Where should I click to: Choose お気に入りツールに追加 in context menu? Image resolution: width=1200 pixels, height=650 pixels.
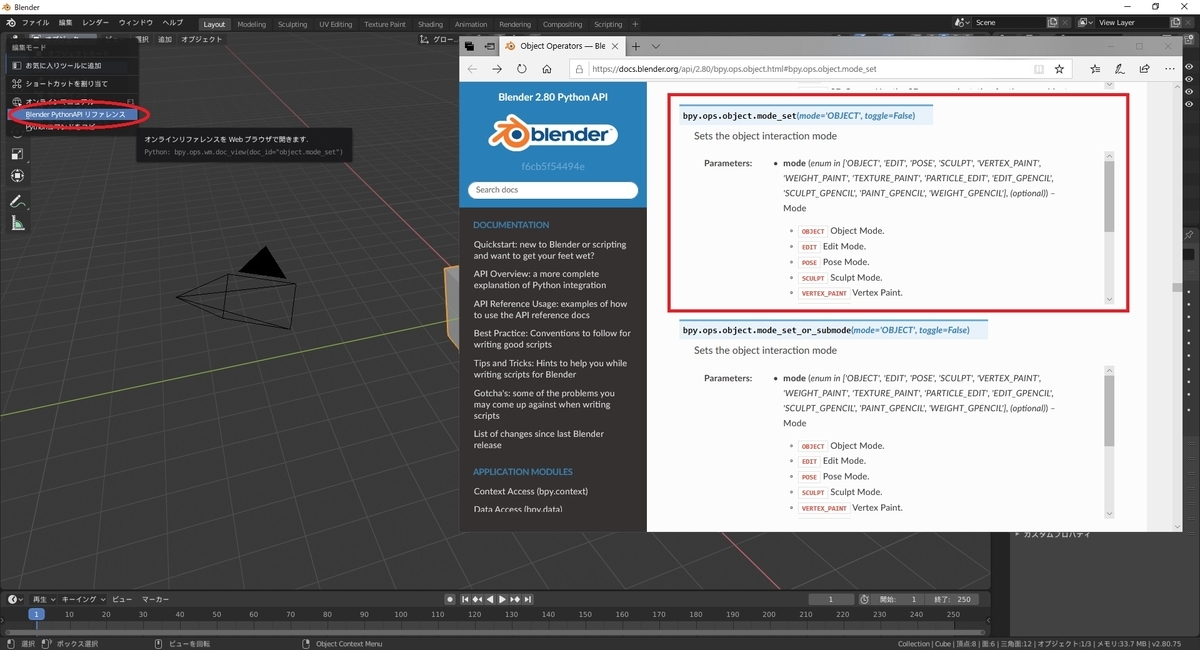(x=70, y=65)
